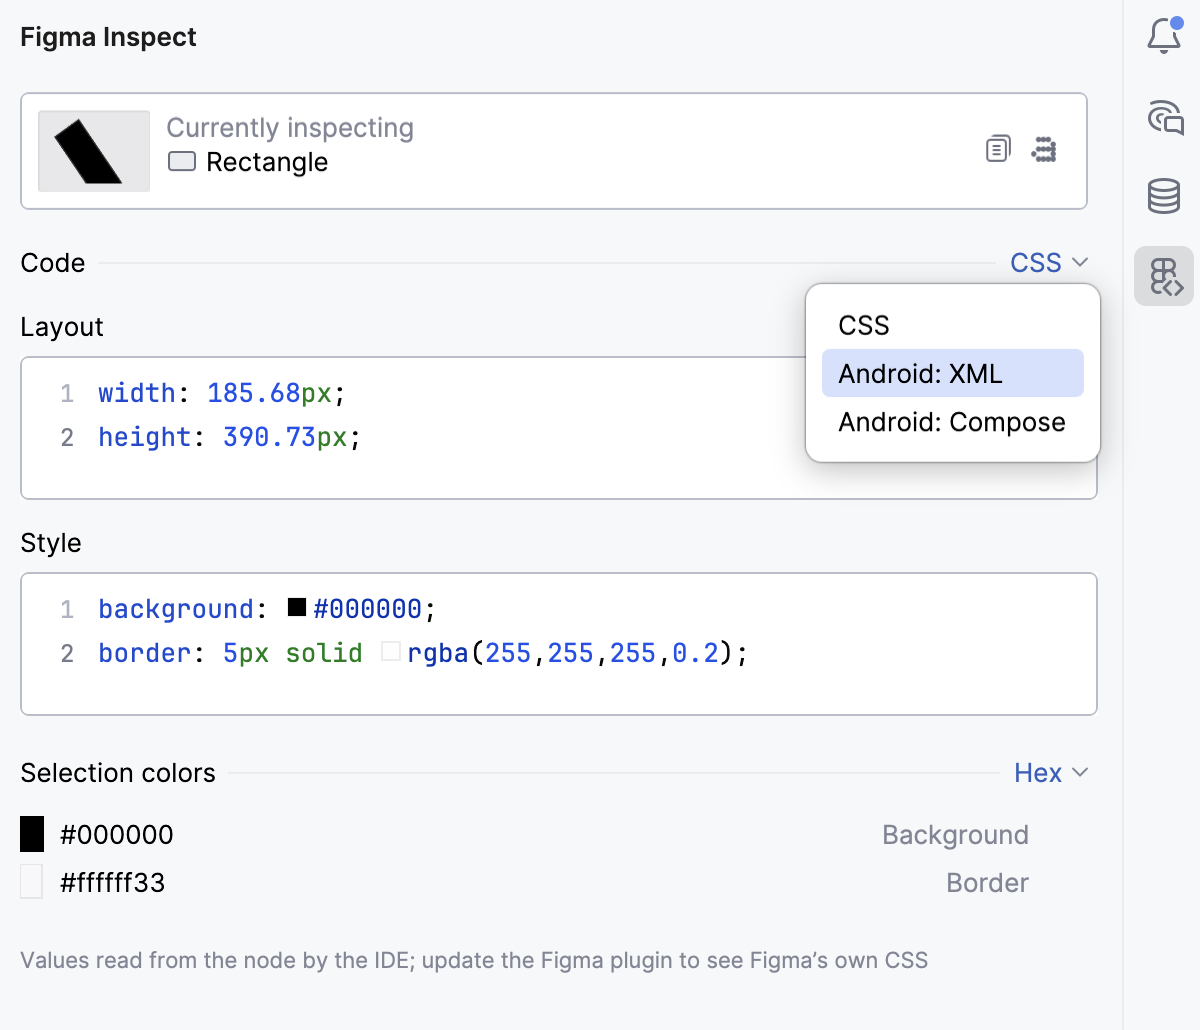Open the Notifications bell icon
Screen dimensions: 1200x1030
(1164, 36)
